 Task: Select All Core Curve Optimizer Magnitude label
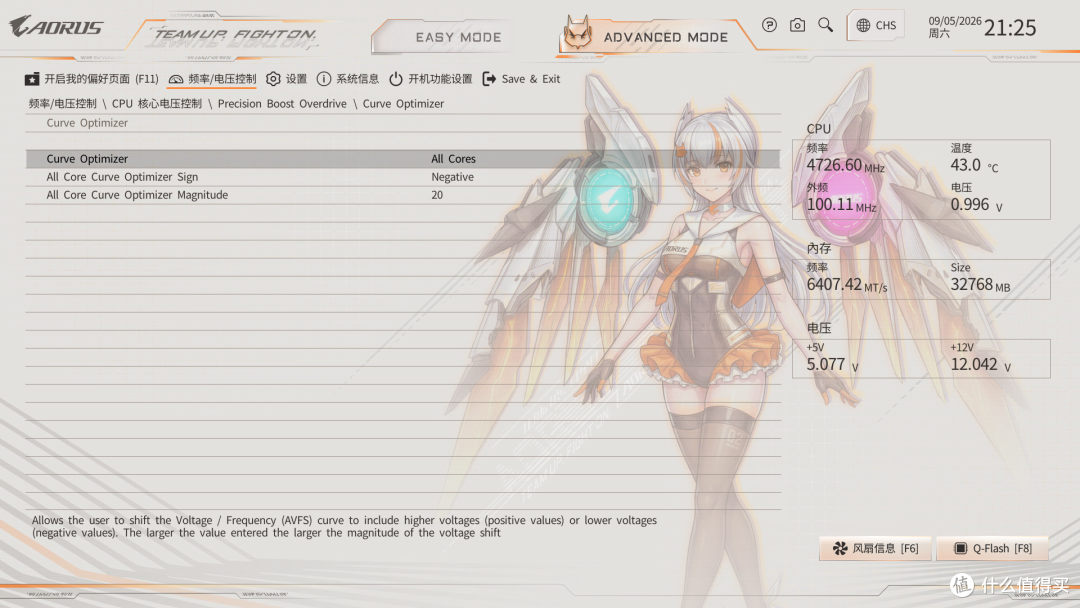click(x=137, y=195)
